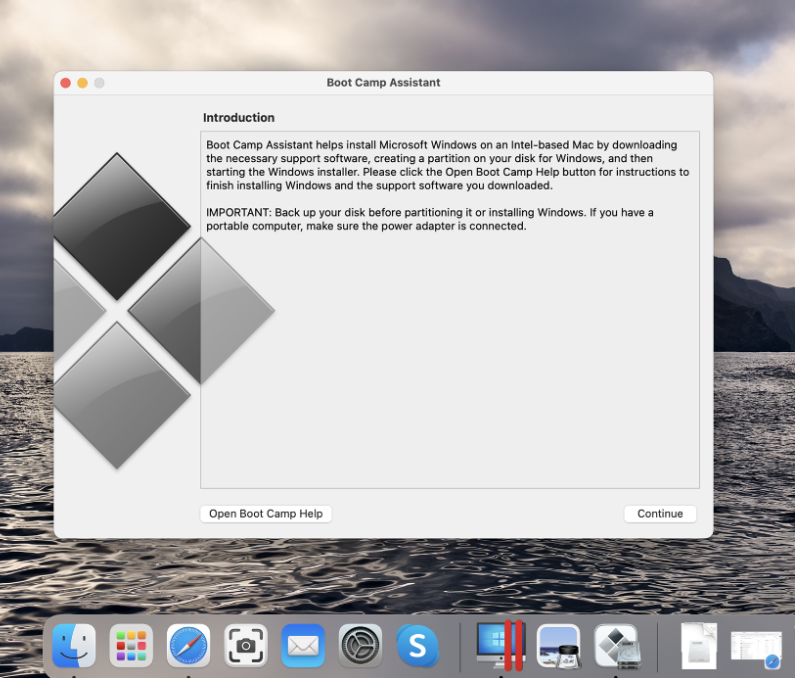Click the Boot Camp Assistant title text
The height and width of the screenshot is (678, 796).
point(383,83)
